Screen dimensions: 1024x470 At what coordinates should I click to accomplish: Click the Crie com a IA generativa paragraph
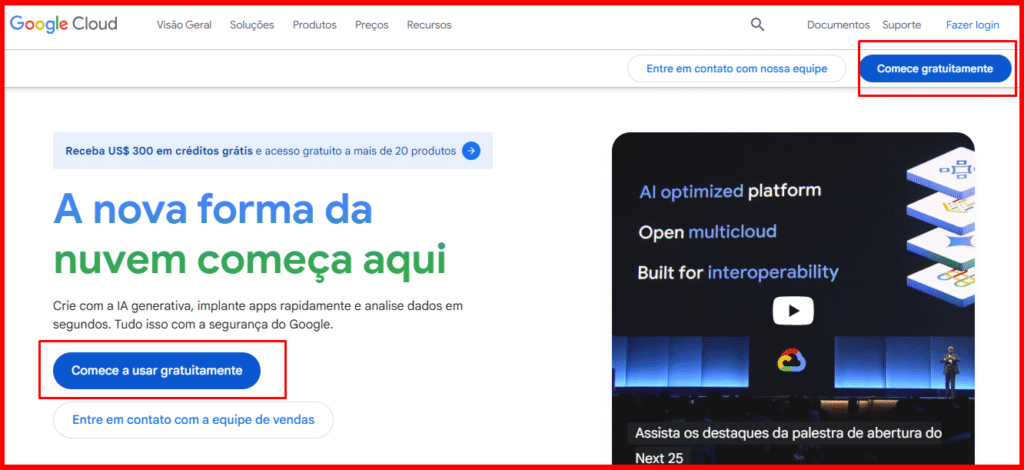click(x=258, y=315)
